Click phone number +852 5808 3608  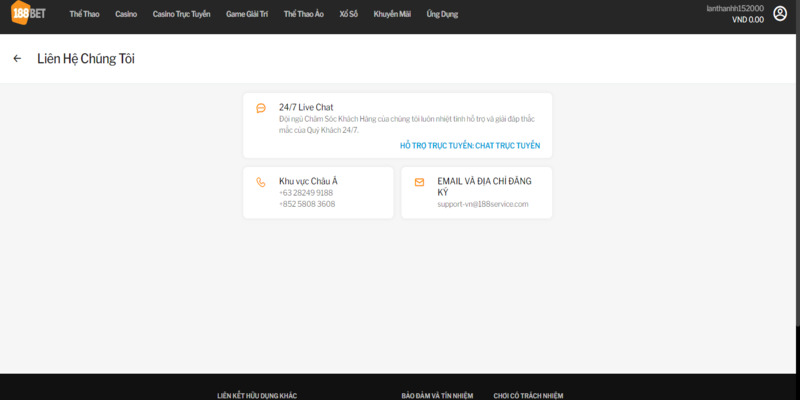(307, 204)
